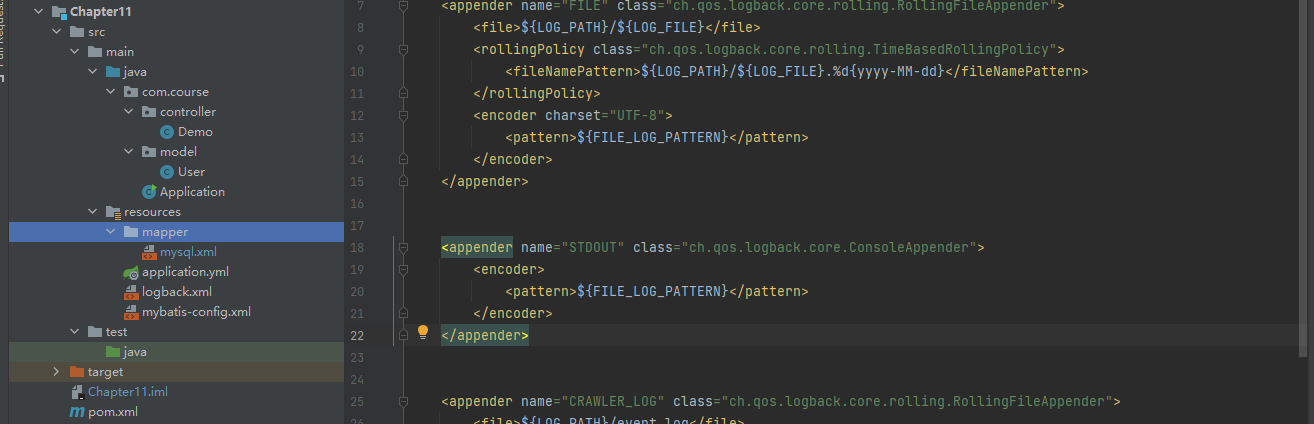The image size is (1314, 424).
Task: Click the <file> element on line 8
Action: click(x=617, y=27)
